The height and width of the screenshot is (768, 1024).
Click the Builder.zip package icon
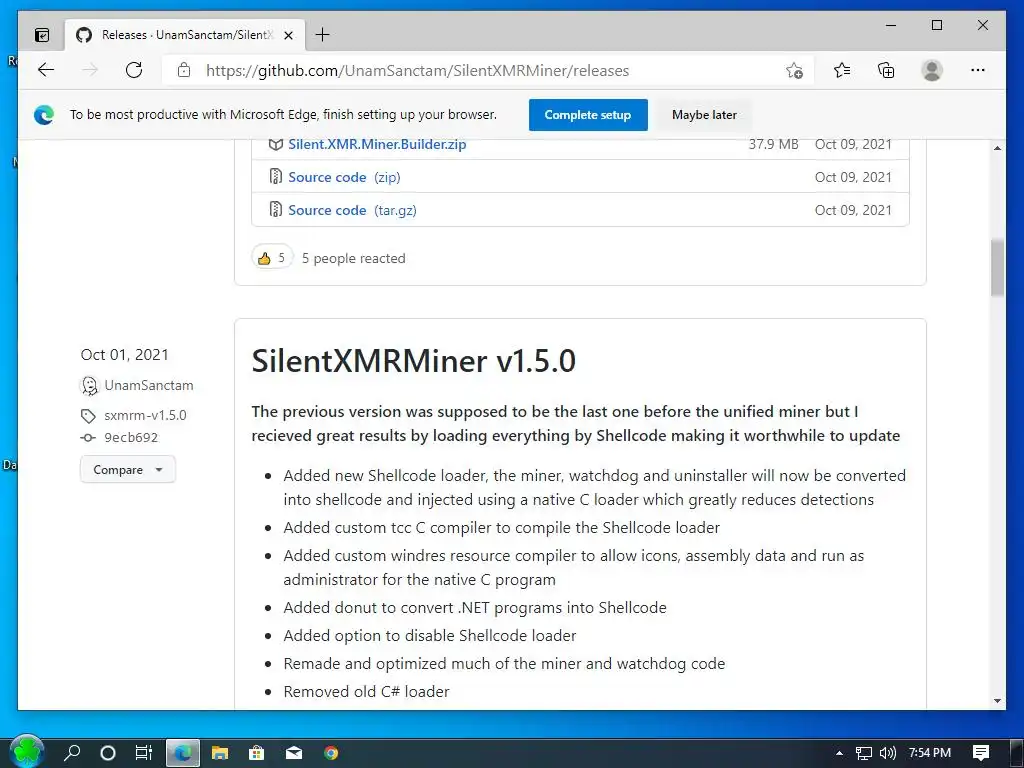(x=276, y=144)
